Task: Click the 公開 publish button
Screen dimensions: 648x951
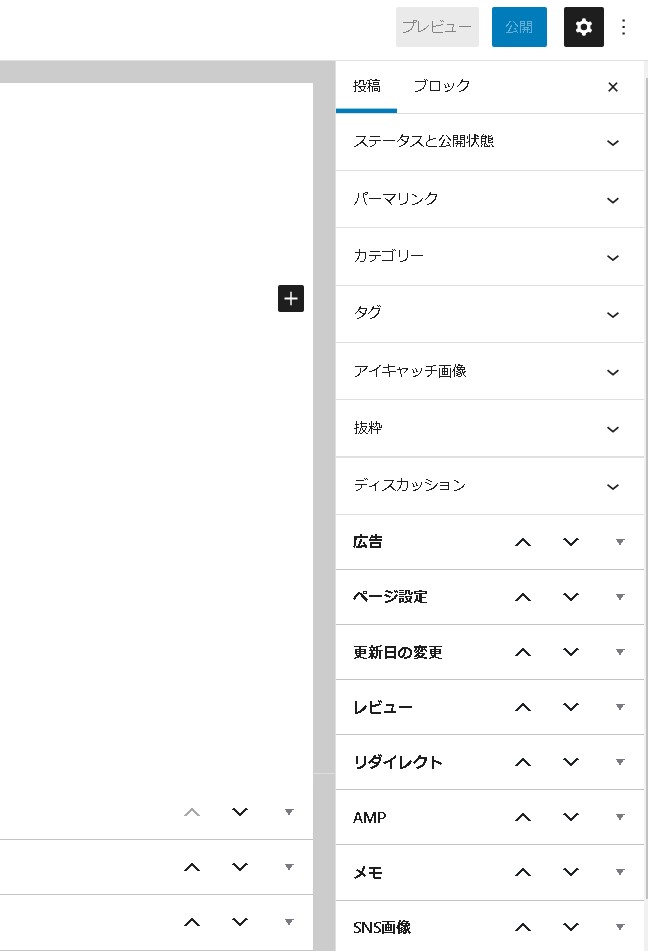Action: (519, 27)
